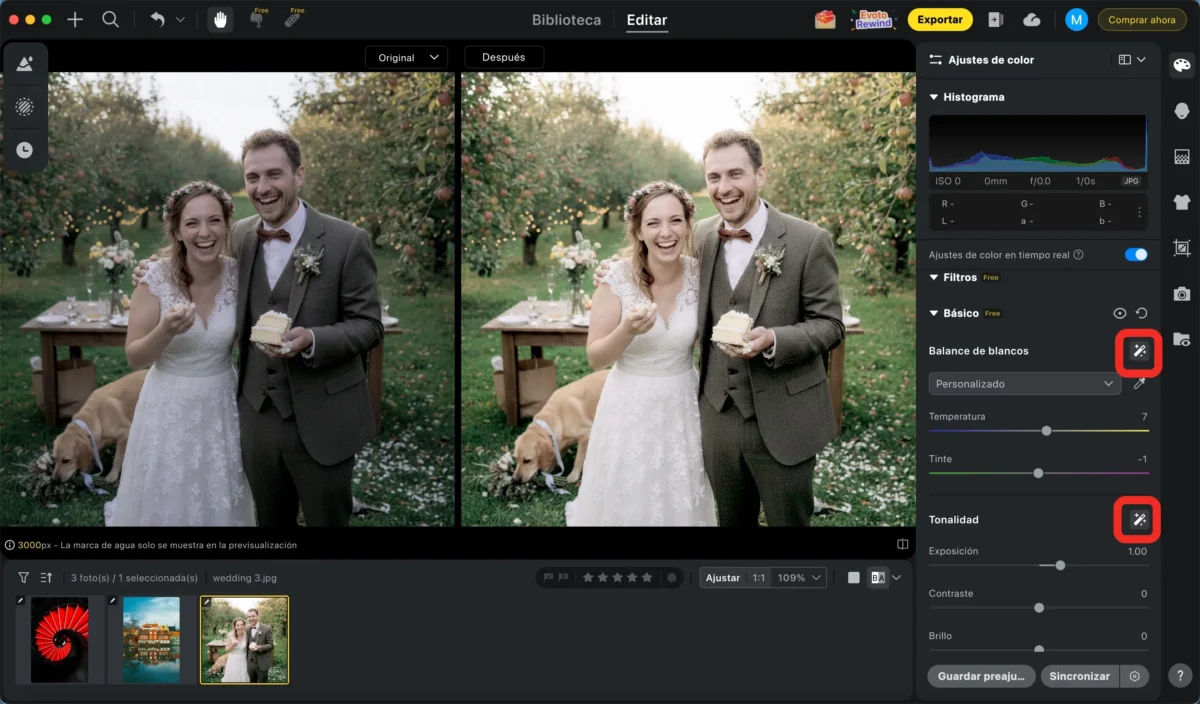Click the Exportar button
Image resolution: width=1200 pixels, height=704 pixels.
[939, 20]
